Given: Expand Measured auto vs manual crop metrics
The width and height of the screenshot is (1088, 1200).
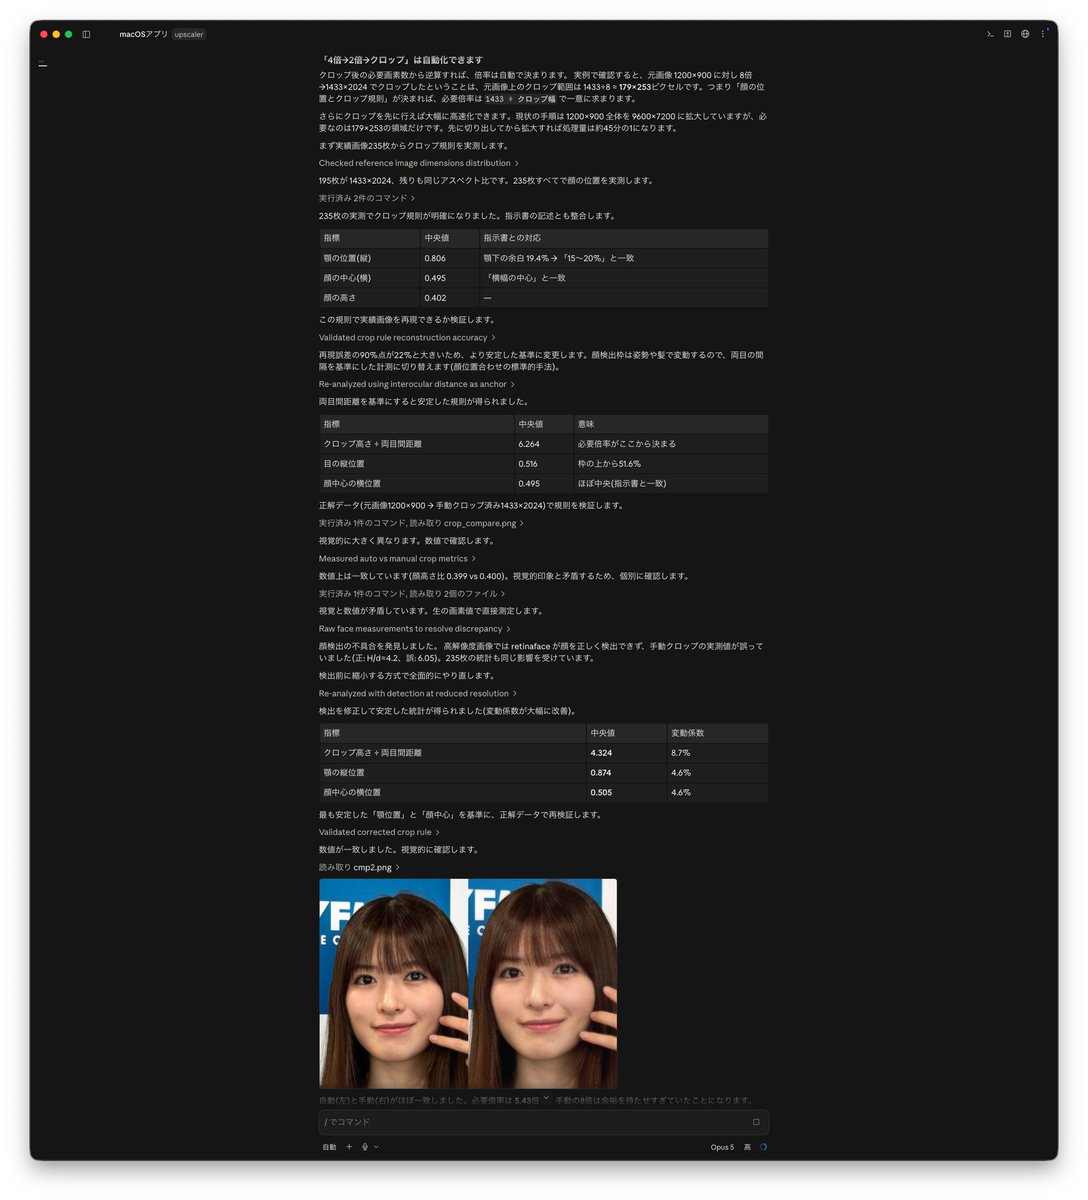Looking at the screenshot, I should pyautogui.click(x=397, y=559).
